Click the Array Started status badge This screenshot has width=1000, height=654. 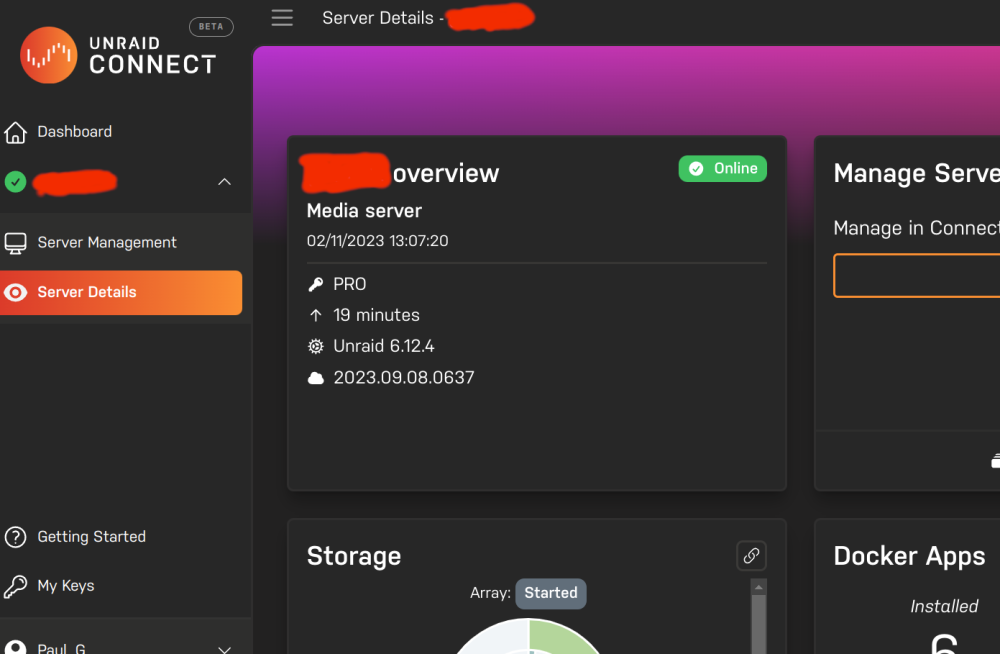[550, 593]
